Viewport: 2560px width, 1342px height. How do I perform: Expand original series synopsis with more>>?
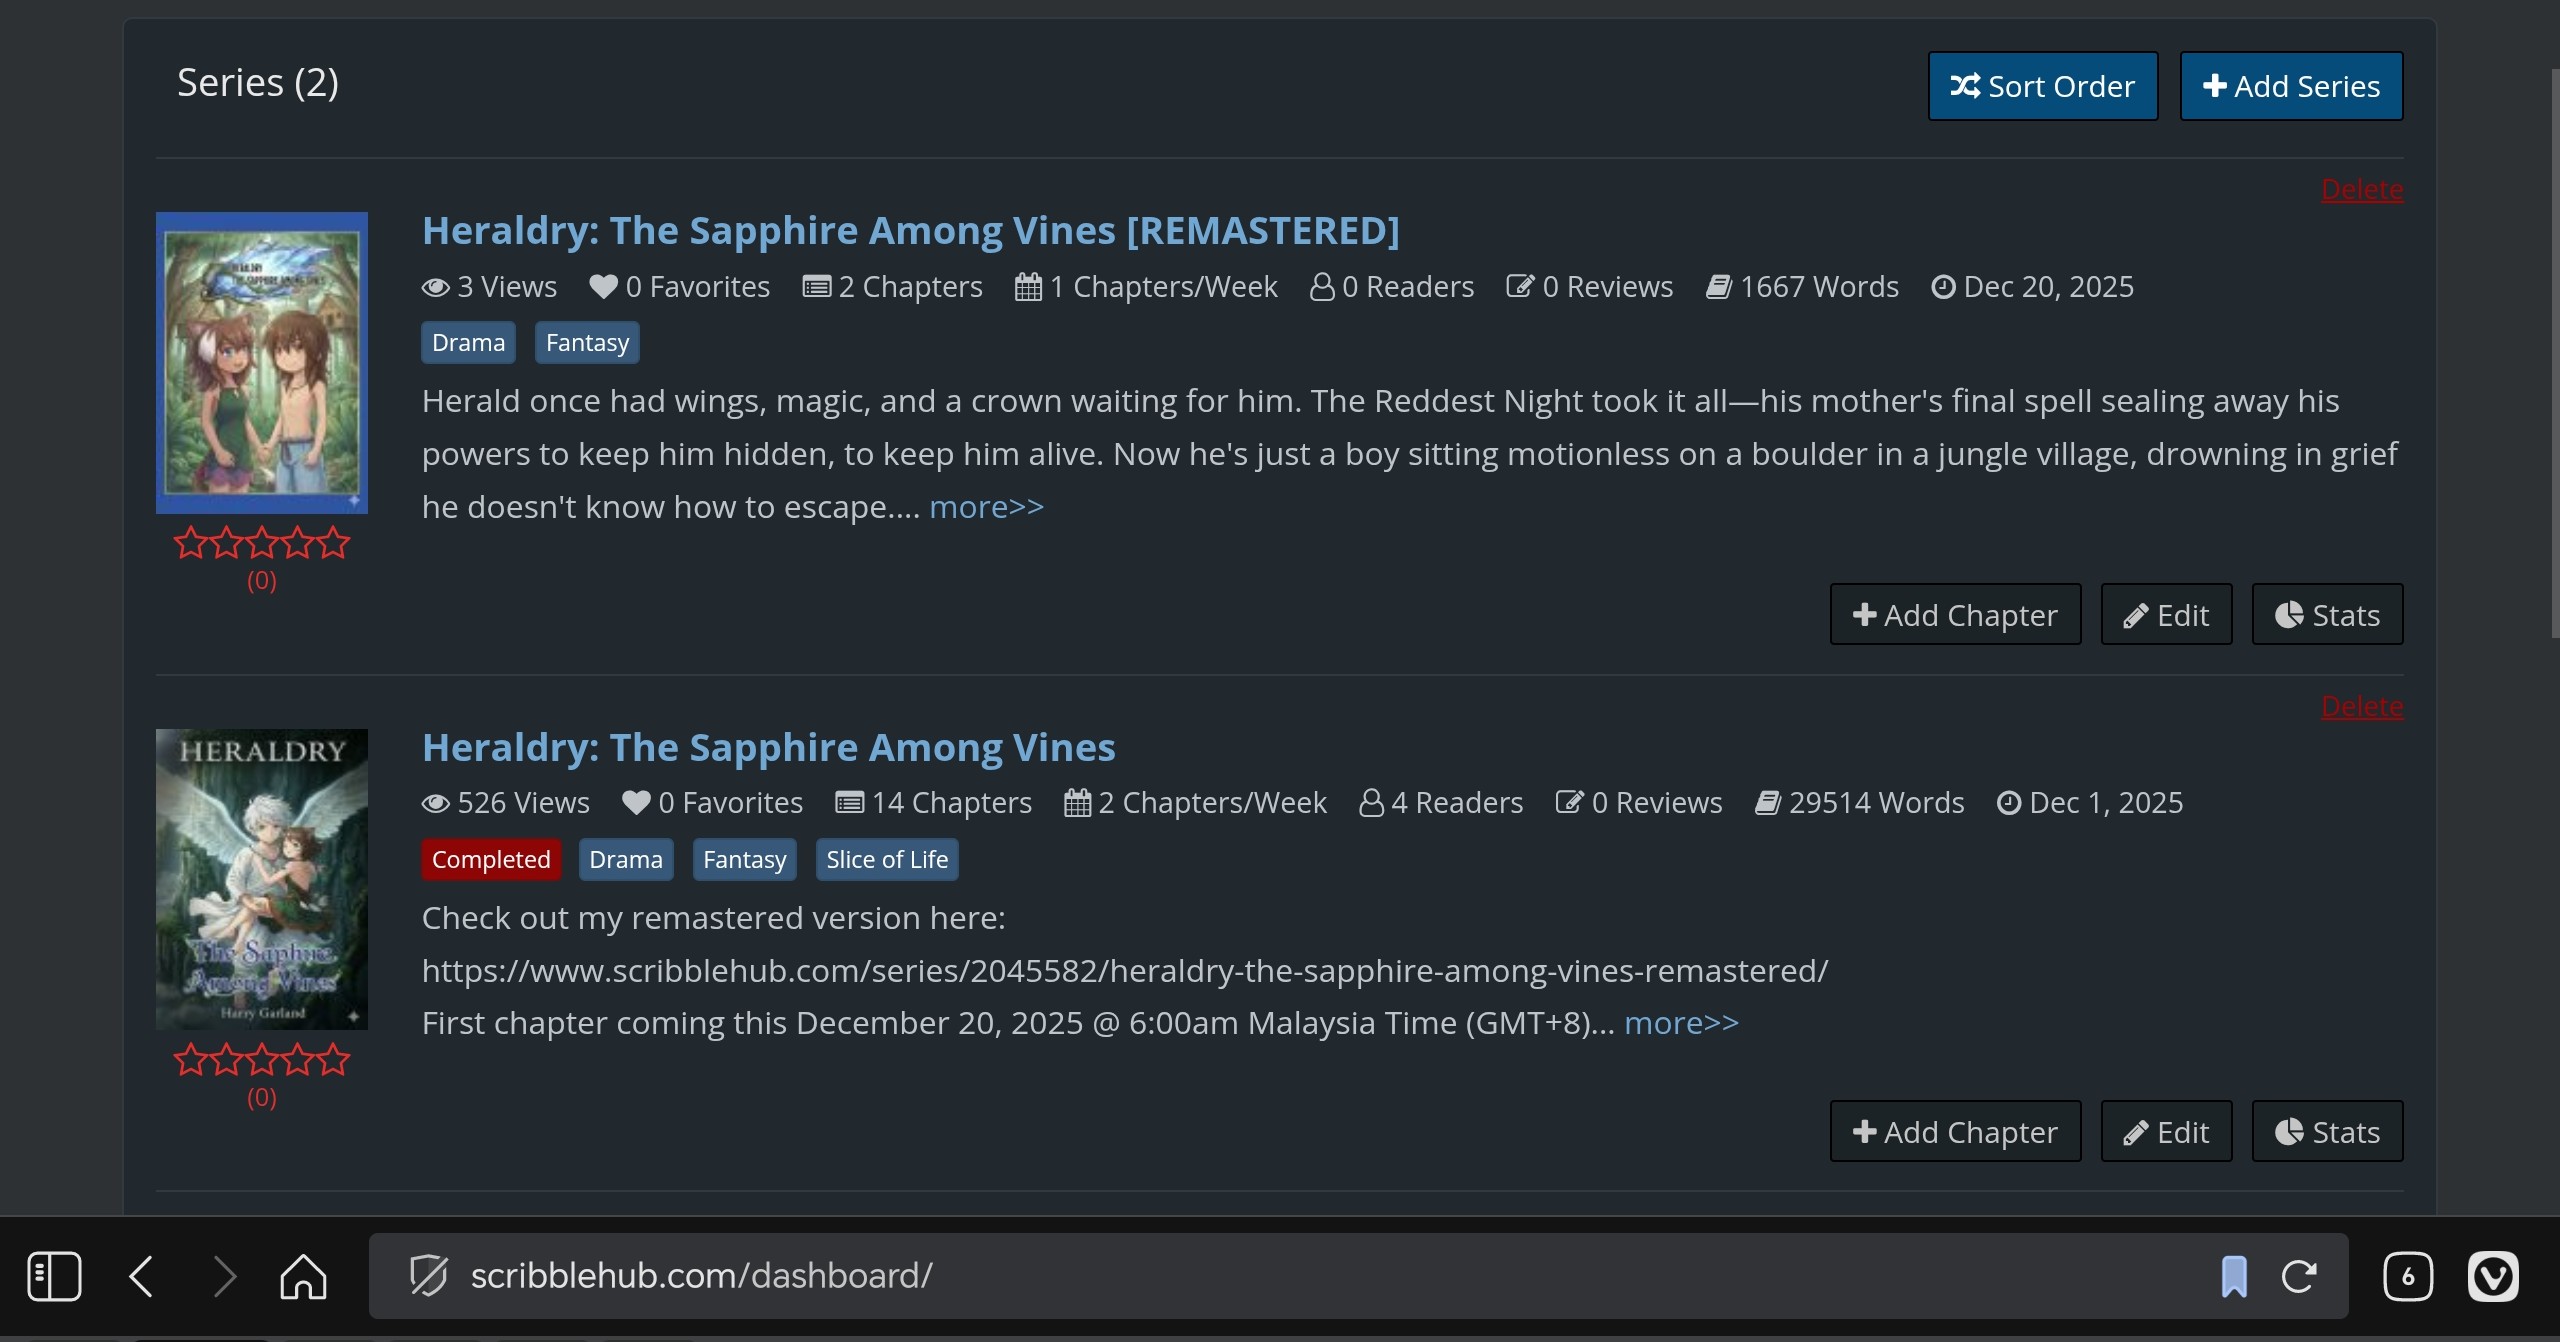(x=1681, y=1023)
